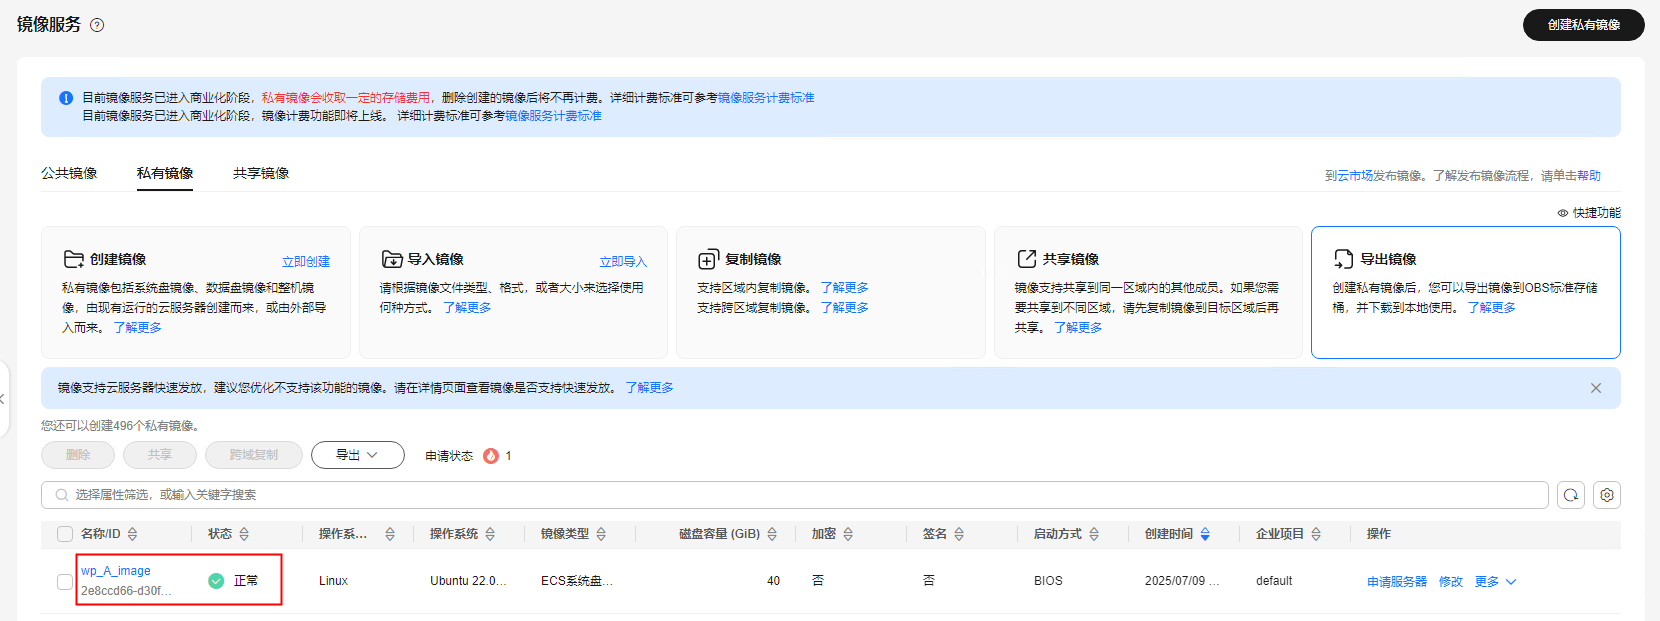This screenshot has height=621, width=1660.
Task: Sort by 创建时间 column
Action: (x=1205, y=534)
